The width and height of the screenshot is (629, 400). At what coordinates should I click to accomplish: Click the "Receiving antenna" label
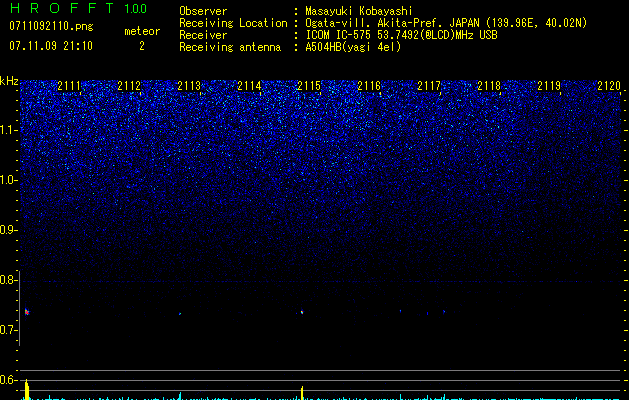click(230, 47)
